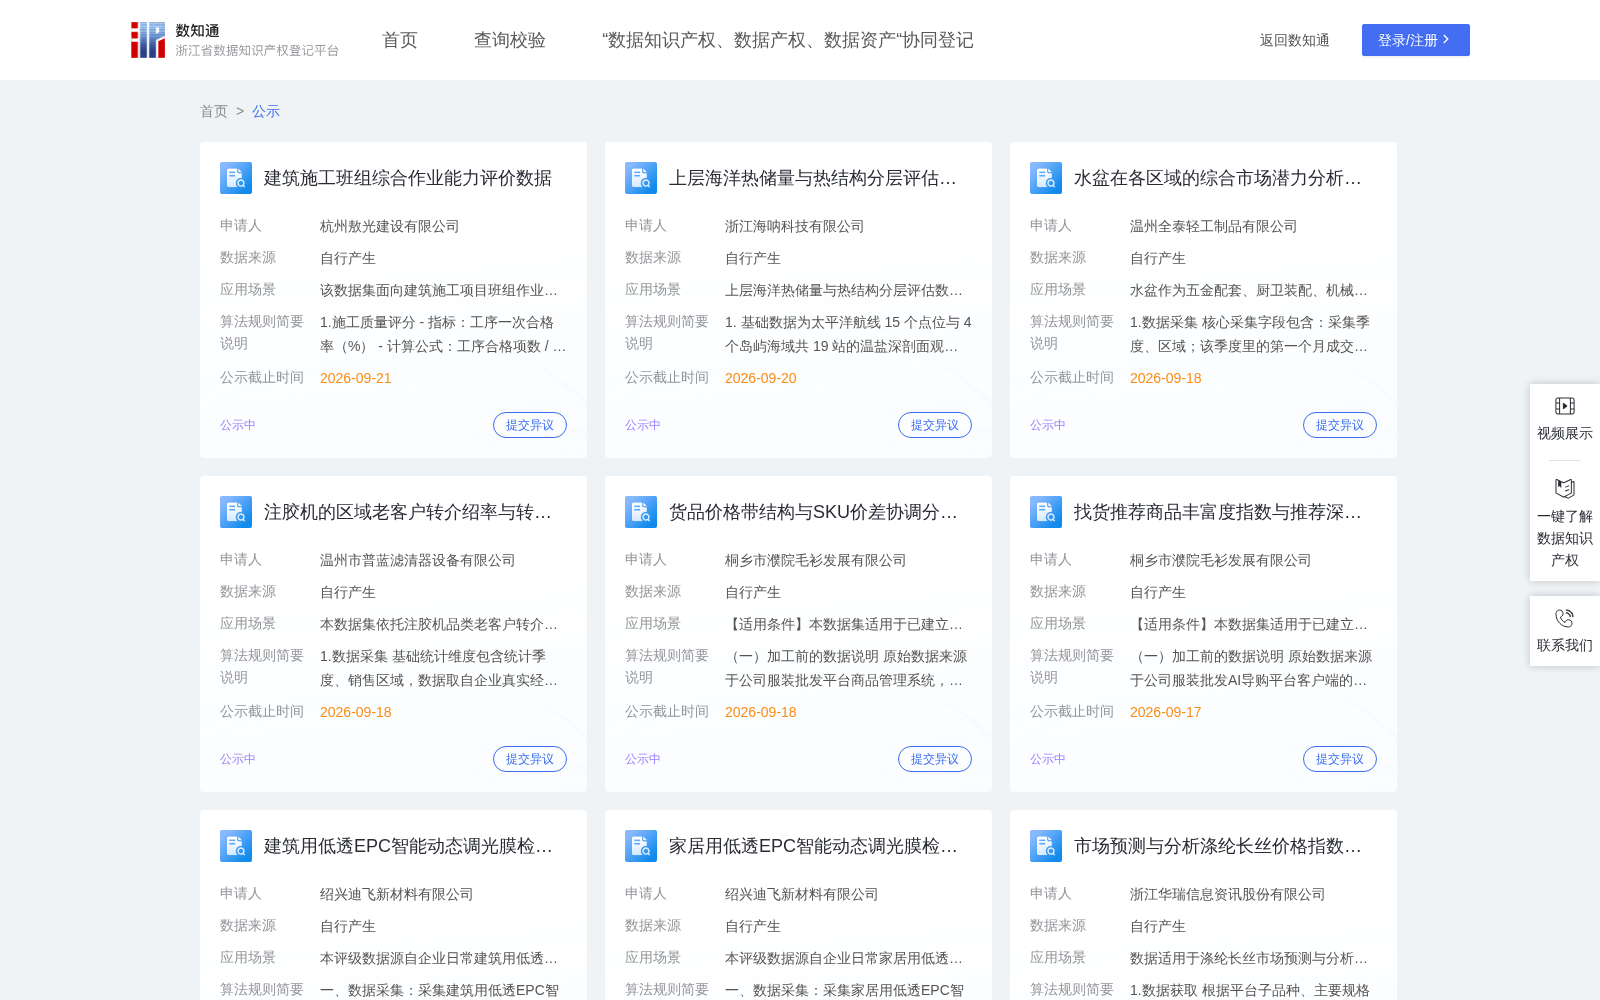The width and height of the screenshot is (1600, 1000).
Task: Click document icon beside 注胶机的区域老客户 card title
Action: 236,512
